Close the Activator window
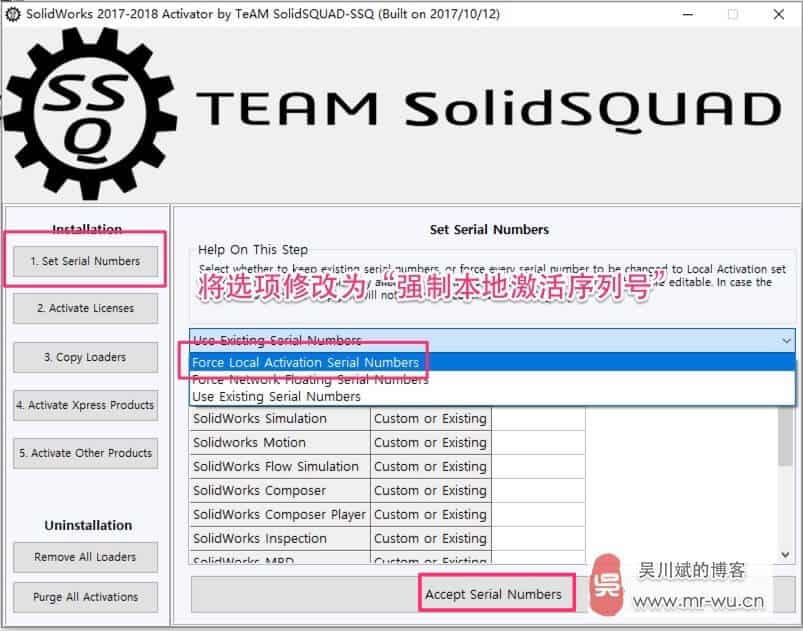803x631 pixels. (x=778, y=14)
